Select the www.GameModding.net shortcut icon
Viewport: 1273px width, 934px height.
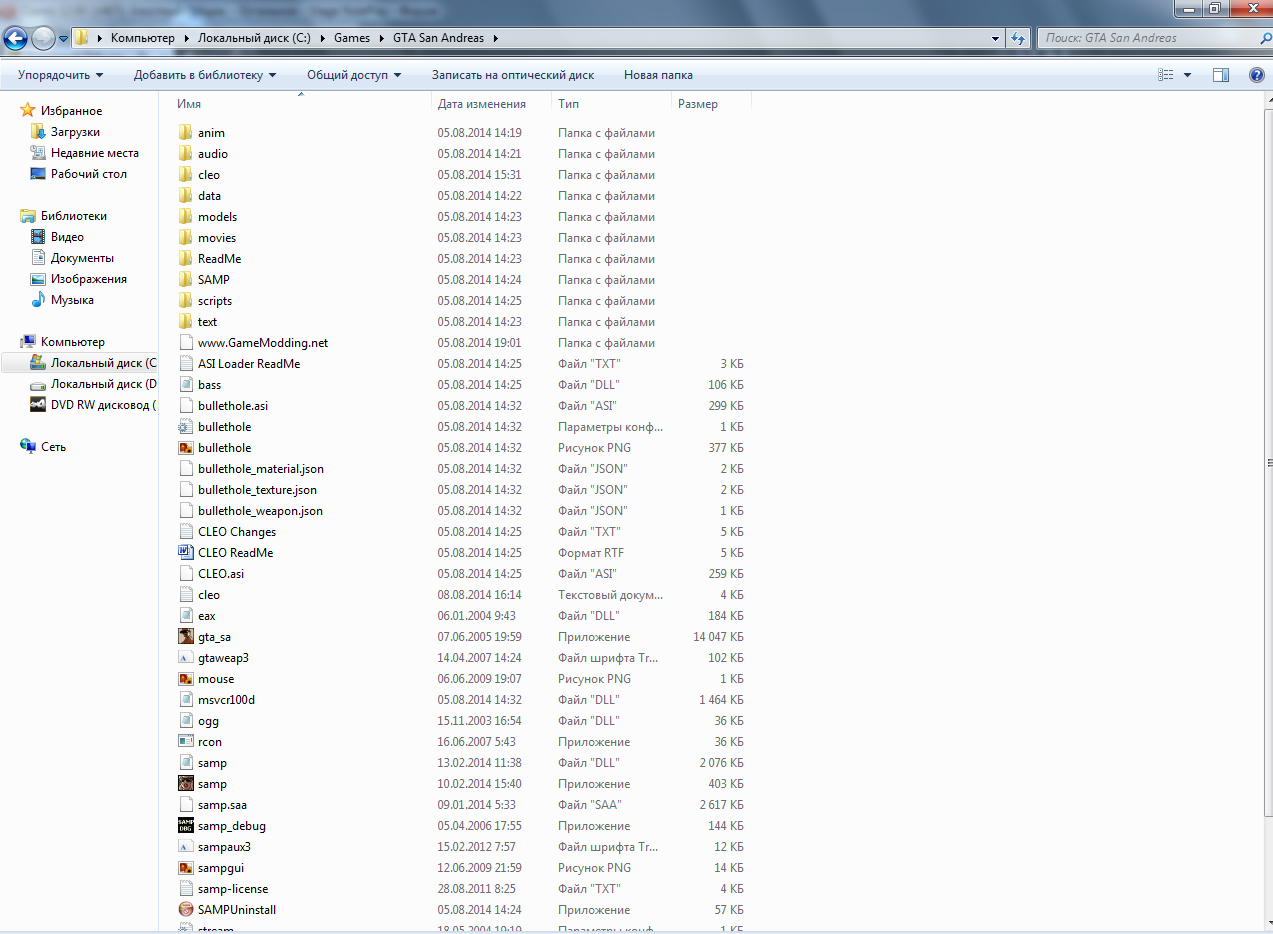(185, 343)
